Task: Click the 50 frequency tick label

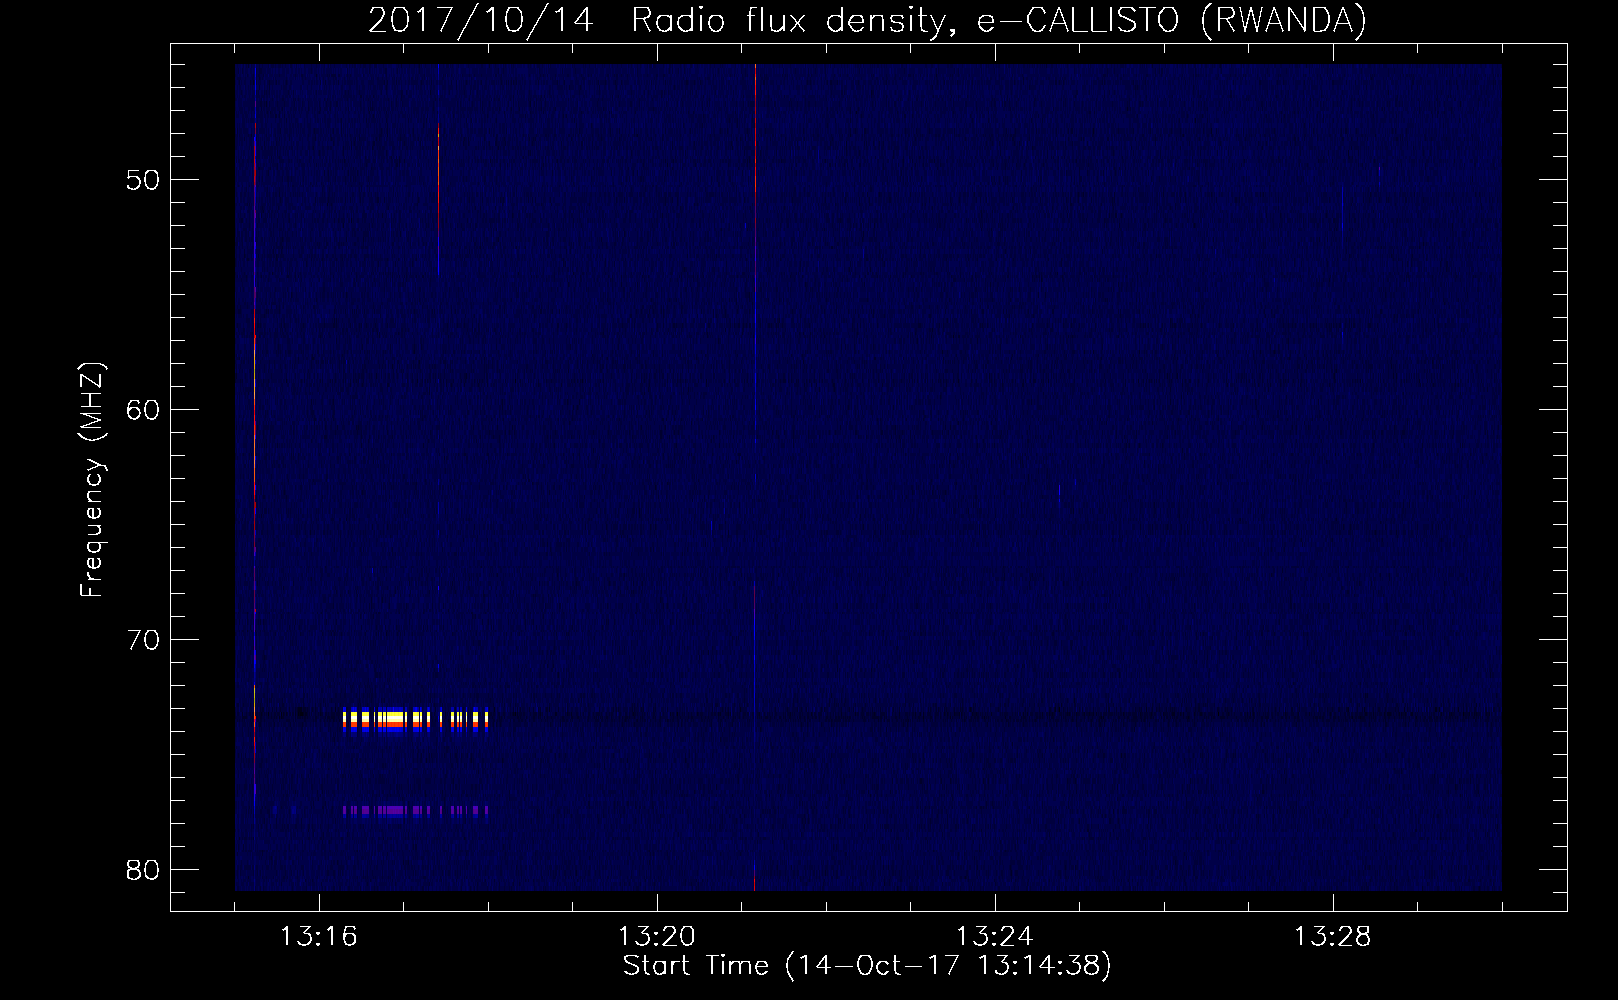Action: coord(144,180)
